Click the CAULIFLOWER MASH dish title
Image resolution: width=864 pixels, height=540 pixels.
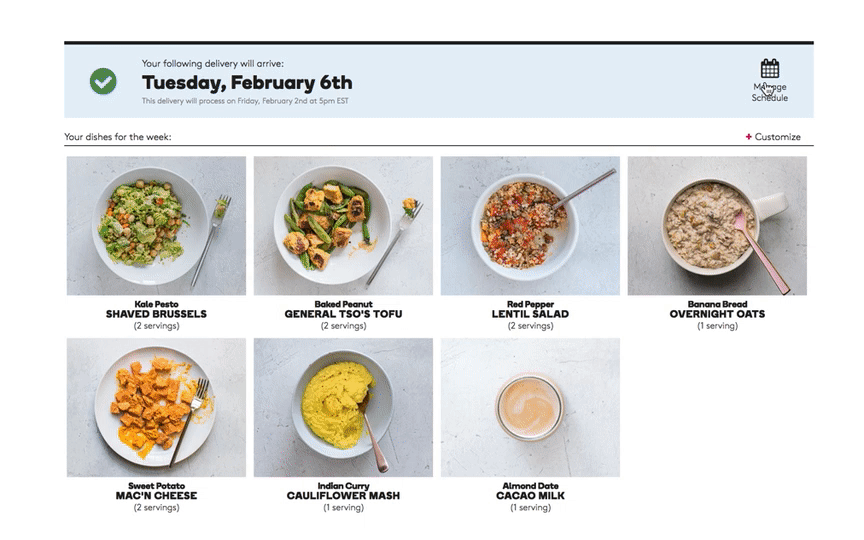(x=343, y=496)
